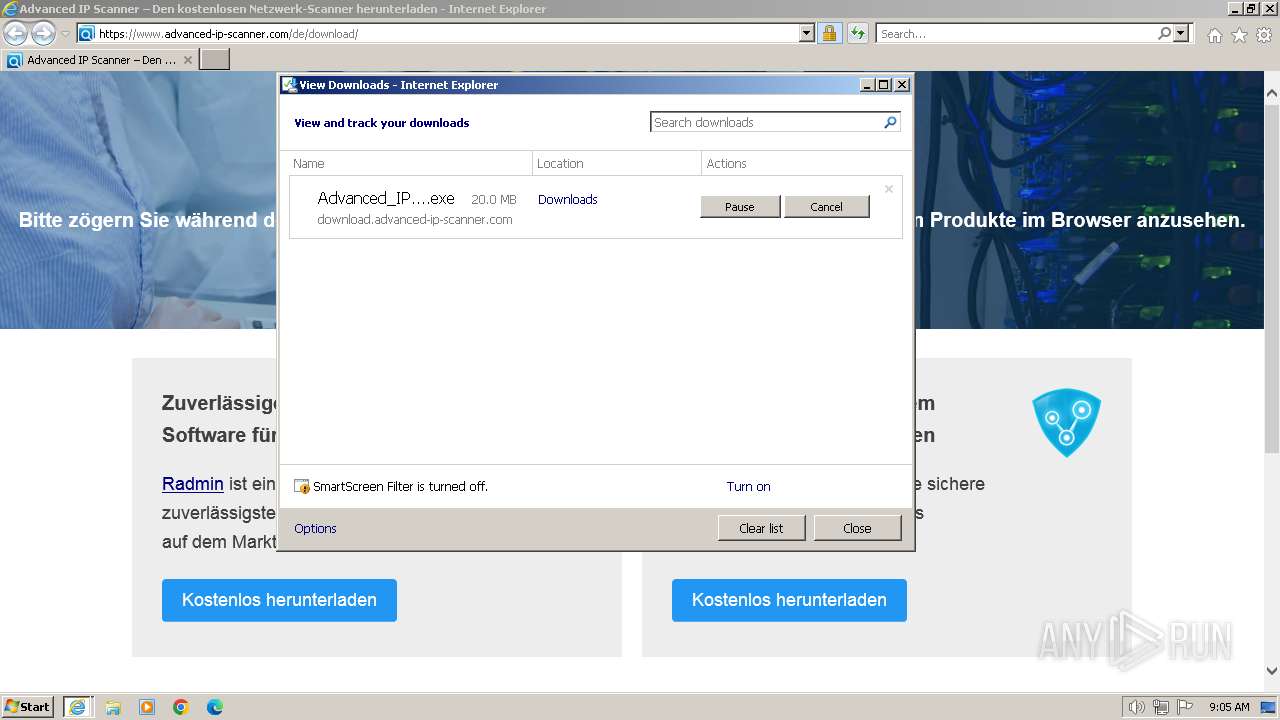The height and width of the screenshot is (720, 1280).
Task: Open the download Options link
Action: point(315,528)
